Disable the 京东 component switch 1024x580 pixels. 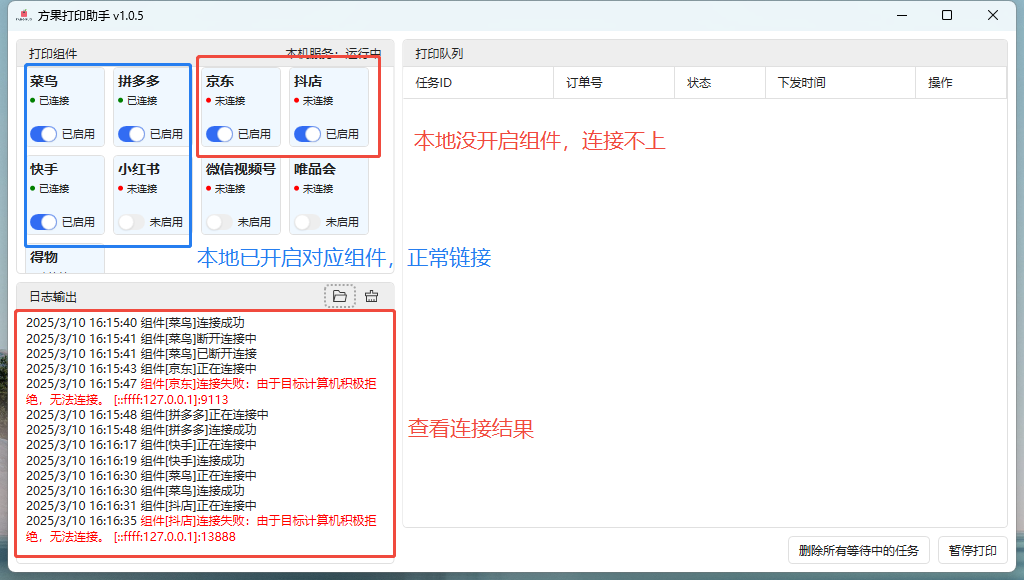pos(219,134)
